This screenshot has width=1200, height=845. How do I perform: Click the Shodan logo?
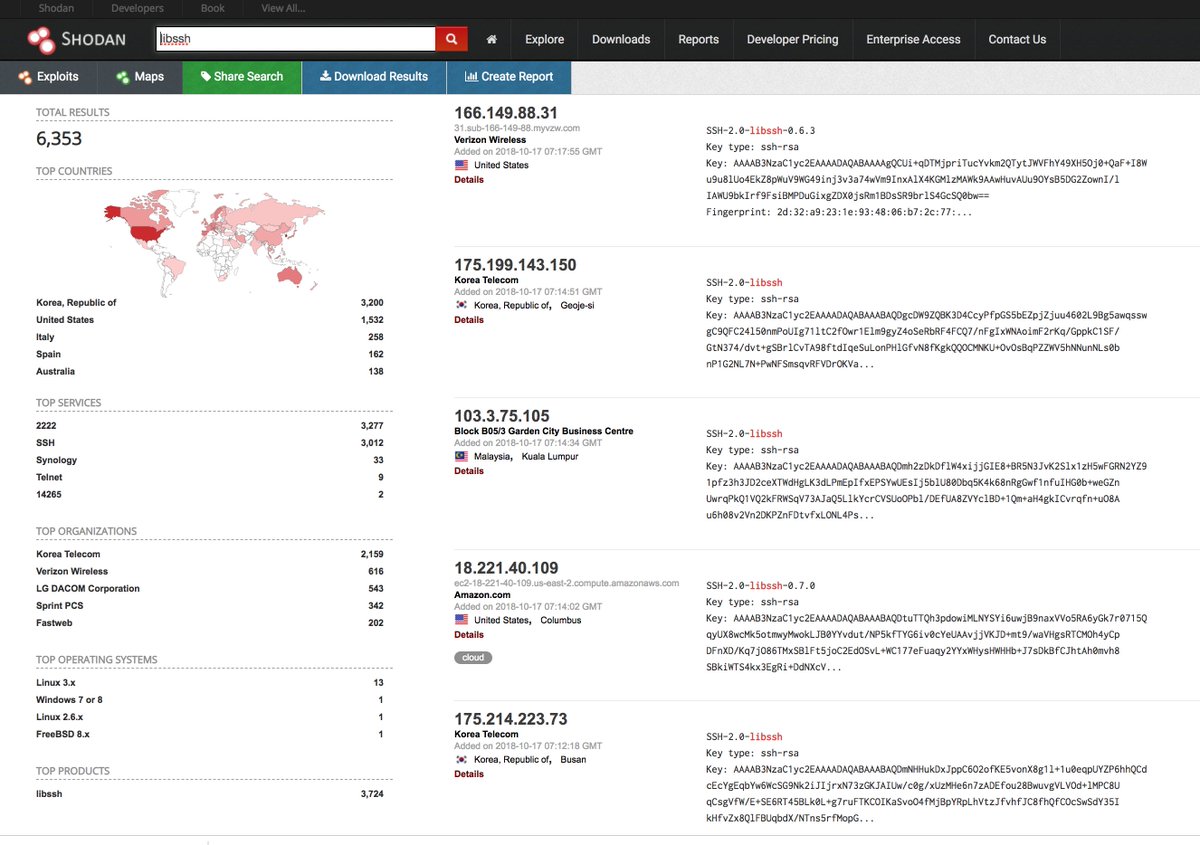tap(76, 39)
